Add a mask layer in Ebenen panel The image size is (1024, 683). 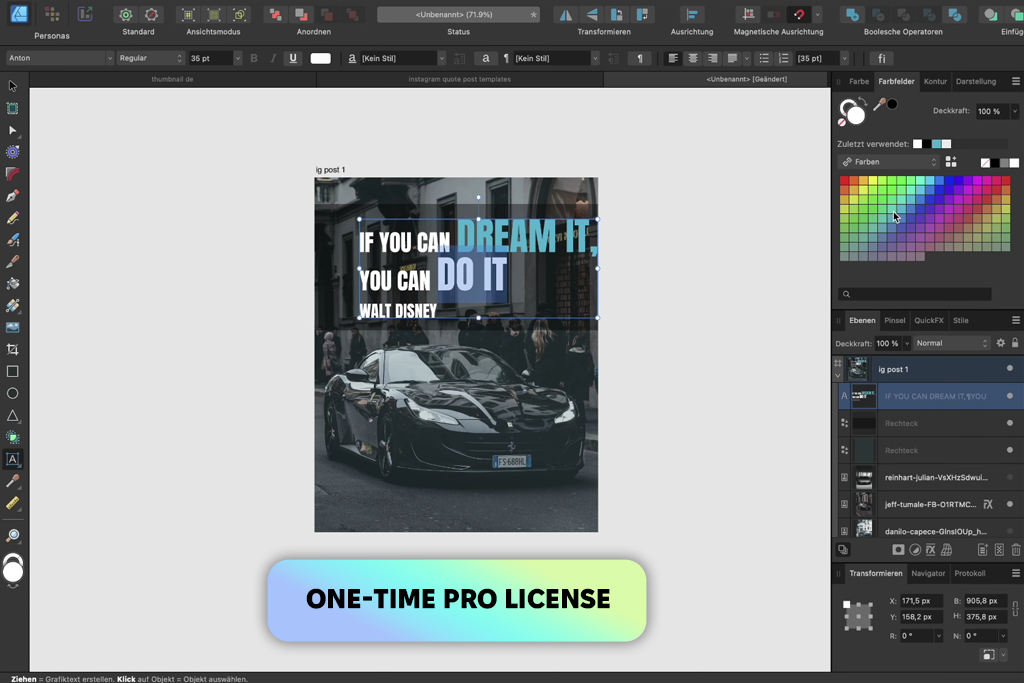[899, 550]
